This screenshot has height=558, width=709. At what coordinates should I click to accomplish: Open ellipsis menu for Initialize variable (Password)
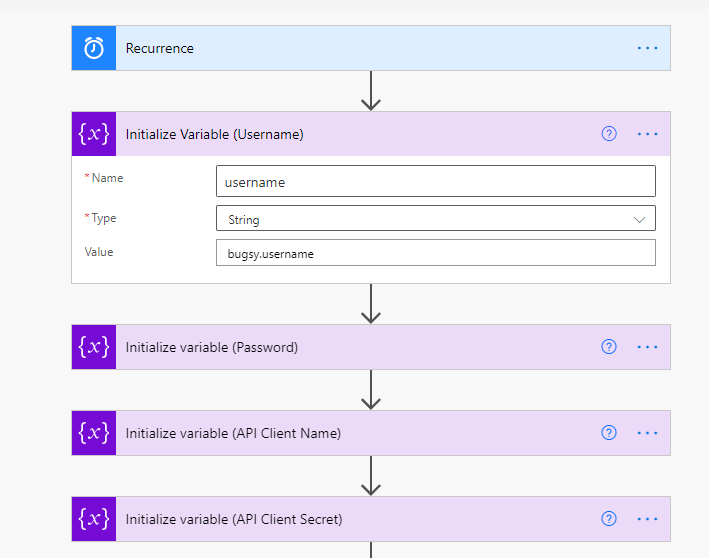tap(648, 347)
